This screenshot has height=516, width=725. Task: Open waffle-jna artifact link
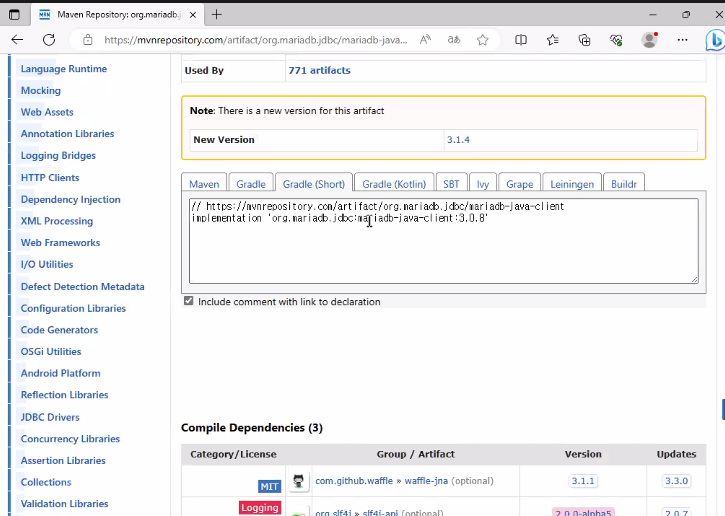(426, 481)
